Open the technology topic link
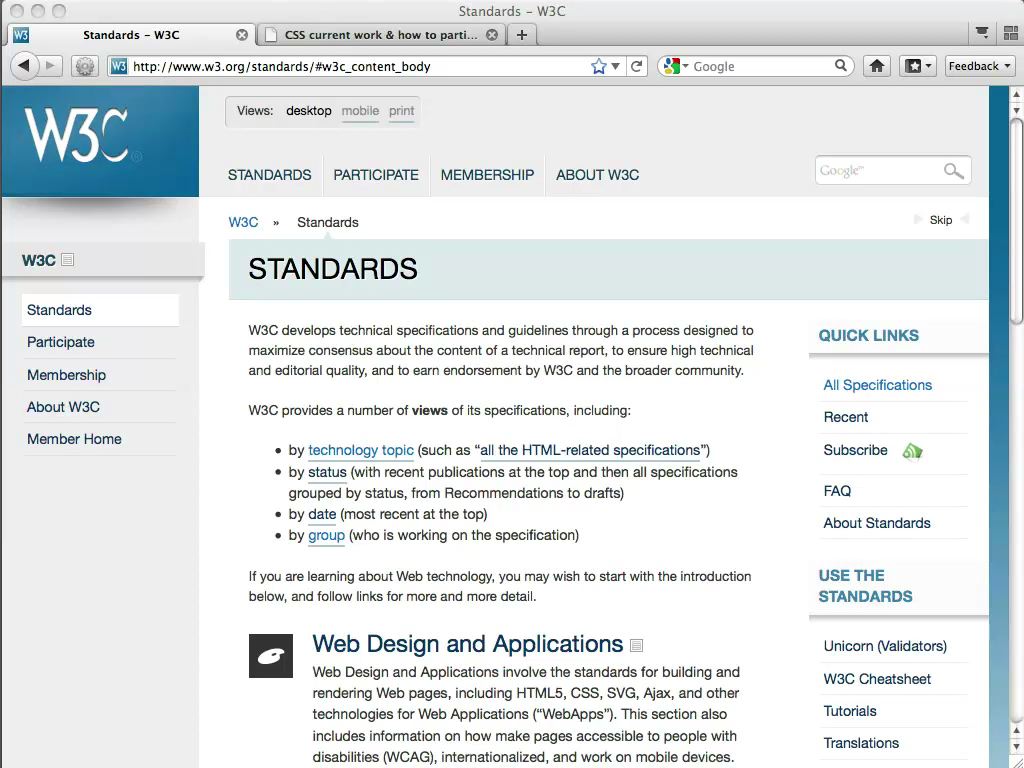 (360, 450)
